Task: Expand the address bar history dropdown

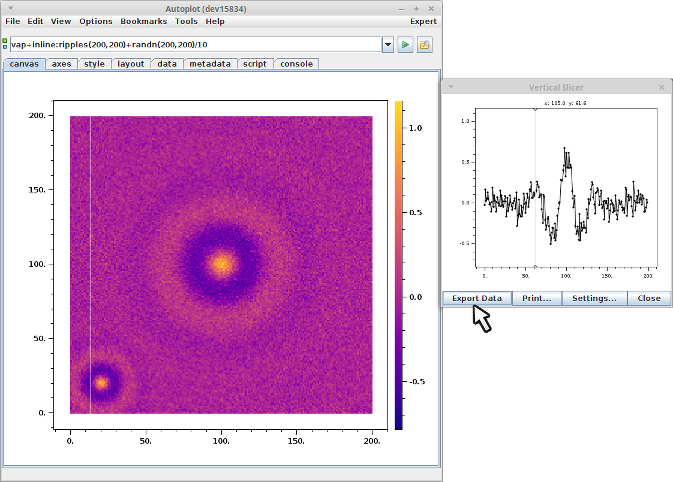Action: pyautogui.click(x=388, y=44)
